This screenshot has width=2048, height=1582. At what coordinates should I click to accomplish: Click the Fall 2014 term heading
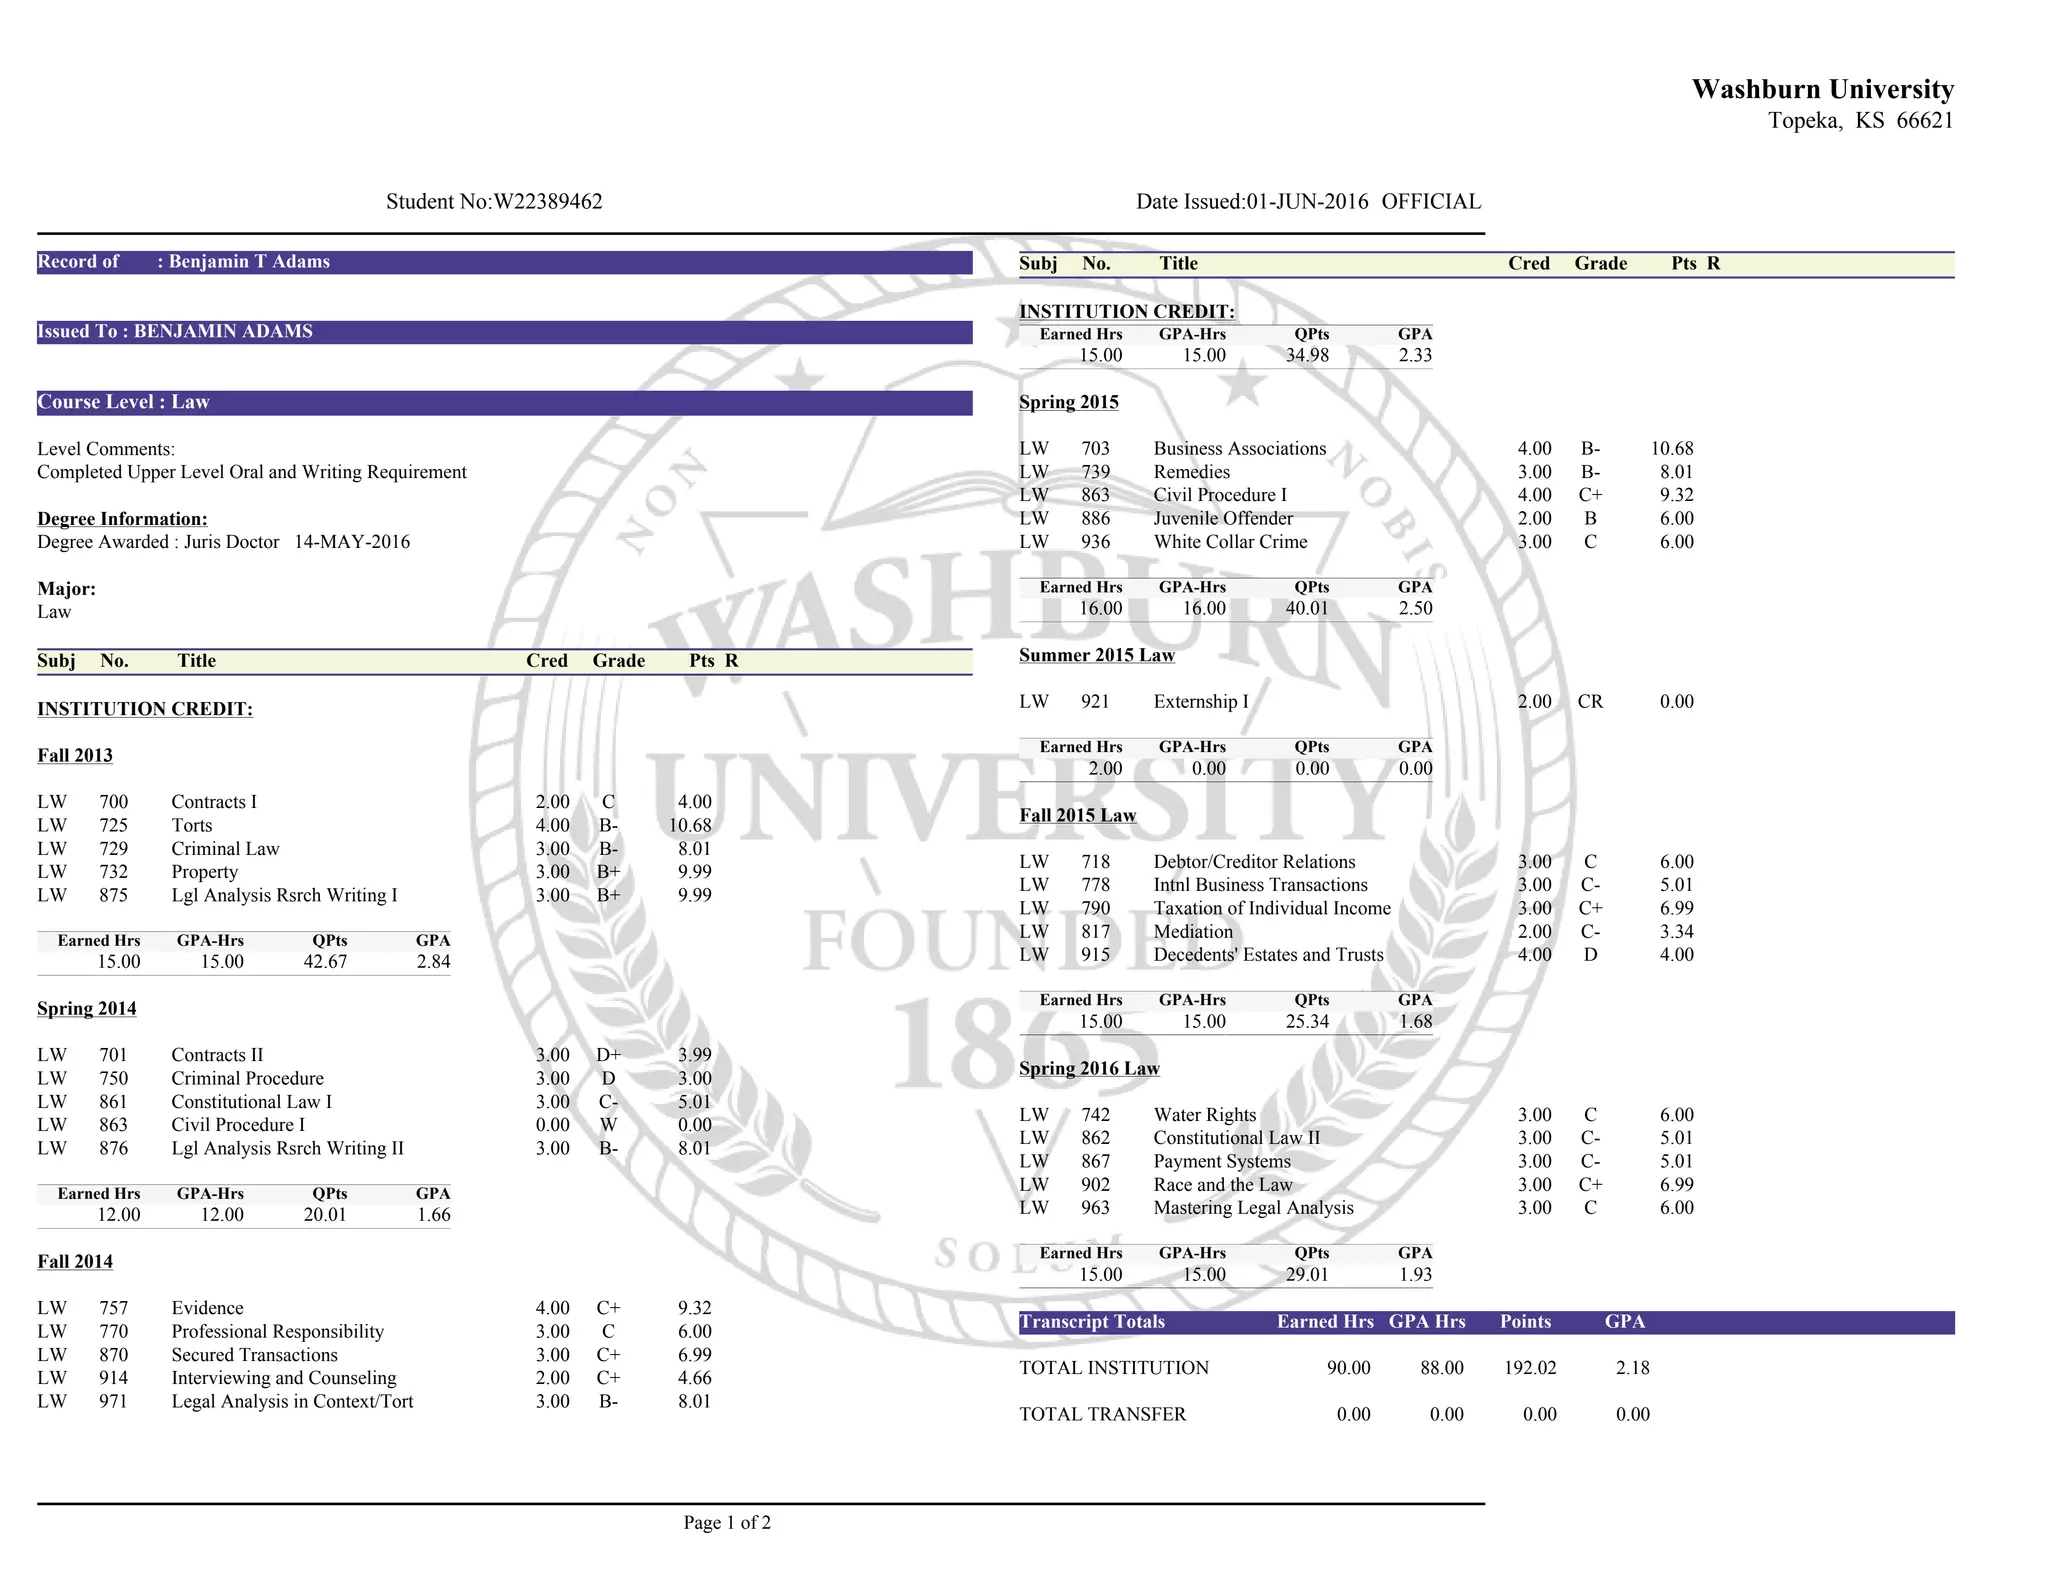[x=75, y=1262]
